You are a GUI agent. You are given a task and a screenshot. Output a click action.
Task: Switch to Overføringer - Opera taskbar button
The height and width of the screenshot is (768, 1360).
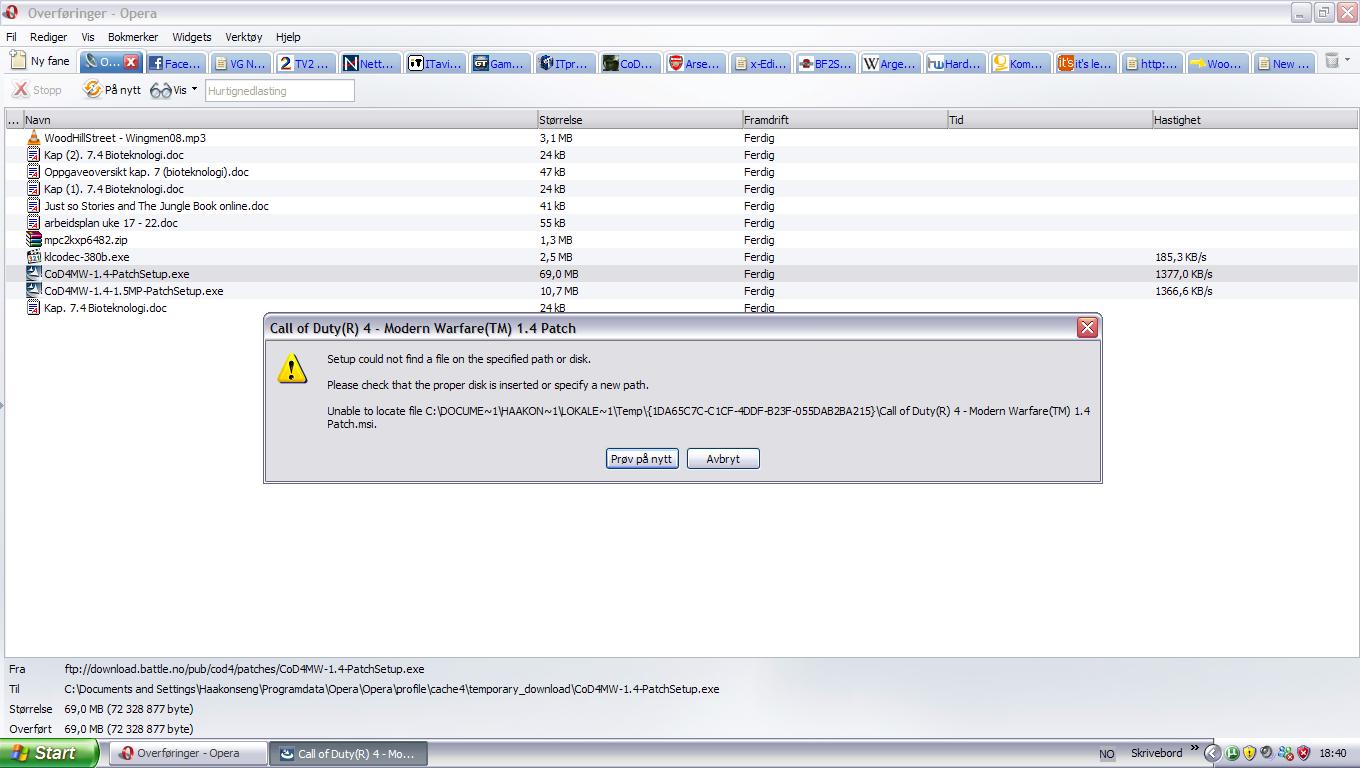click(x=188, y=753)
